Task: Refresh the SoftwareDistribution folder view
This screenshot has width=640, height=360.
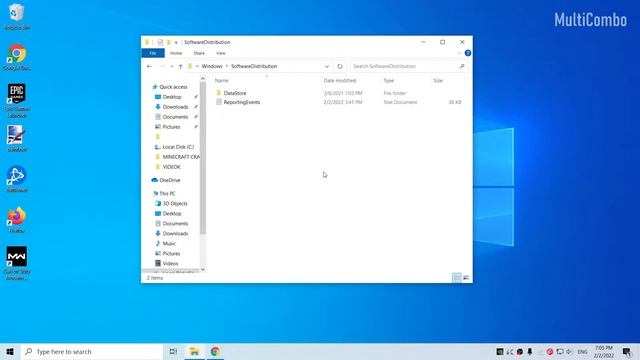Action: click(340, 66)
